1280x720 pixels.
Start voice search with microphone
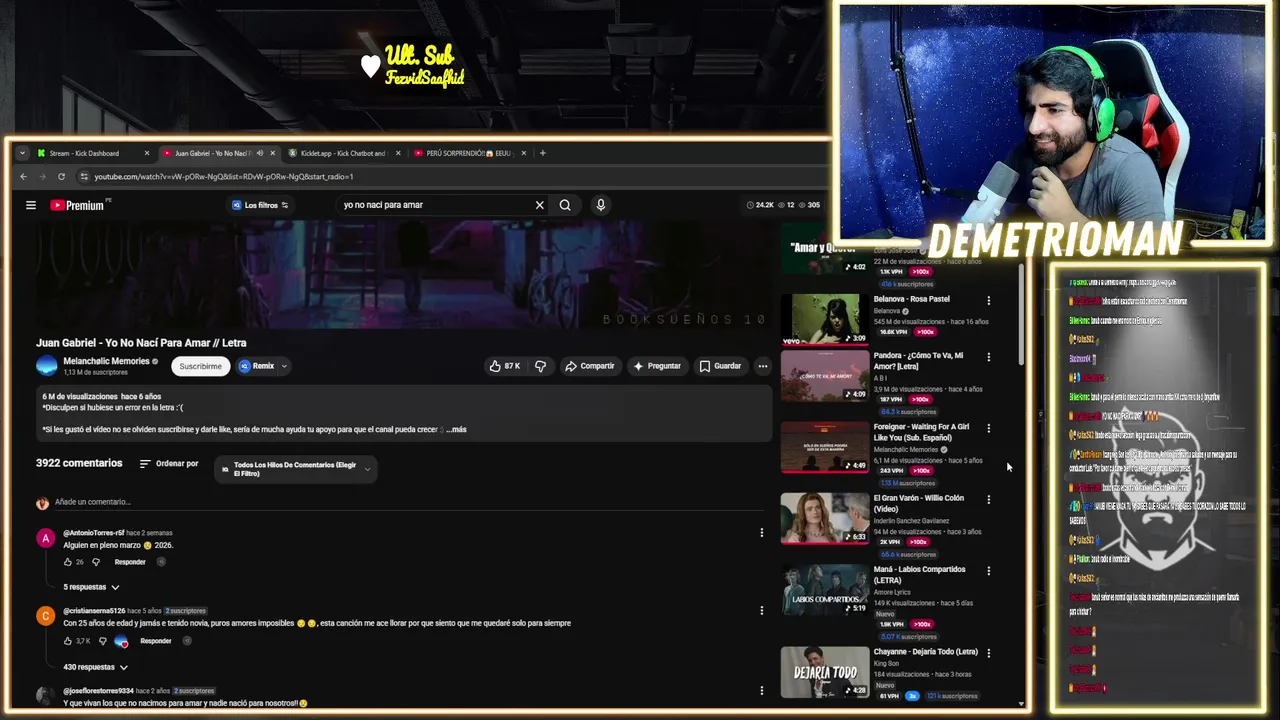click(x=600, y=205)
